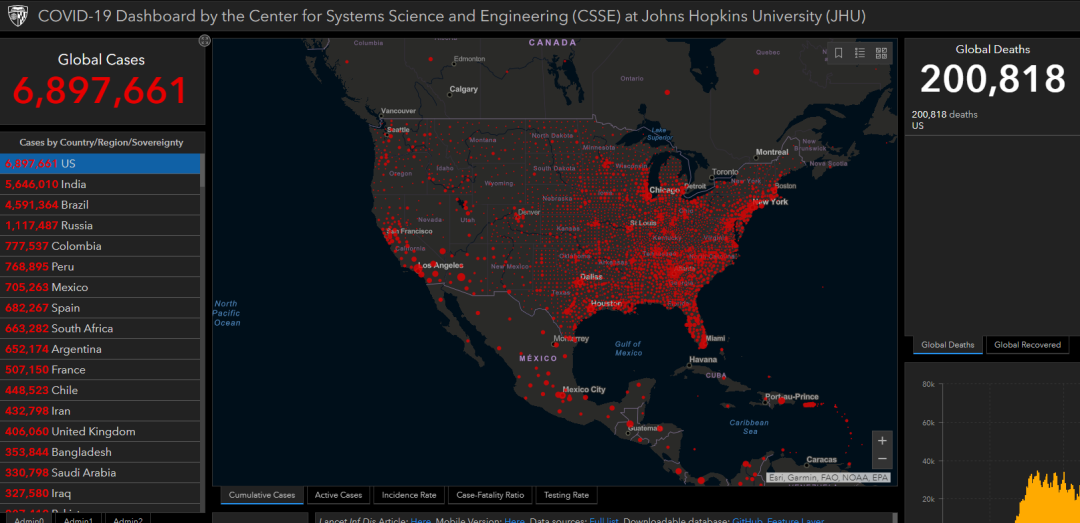Select the US row in country list

pos(100,164)
